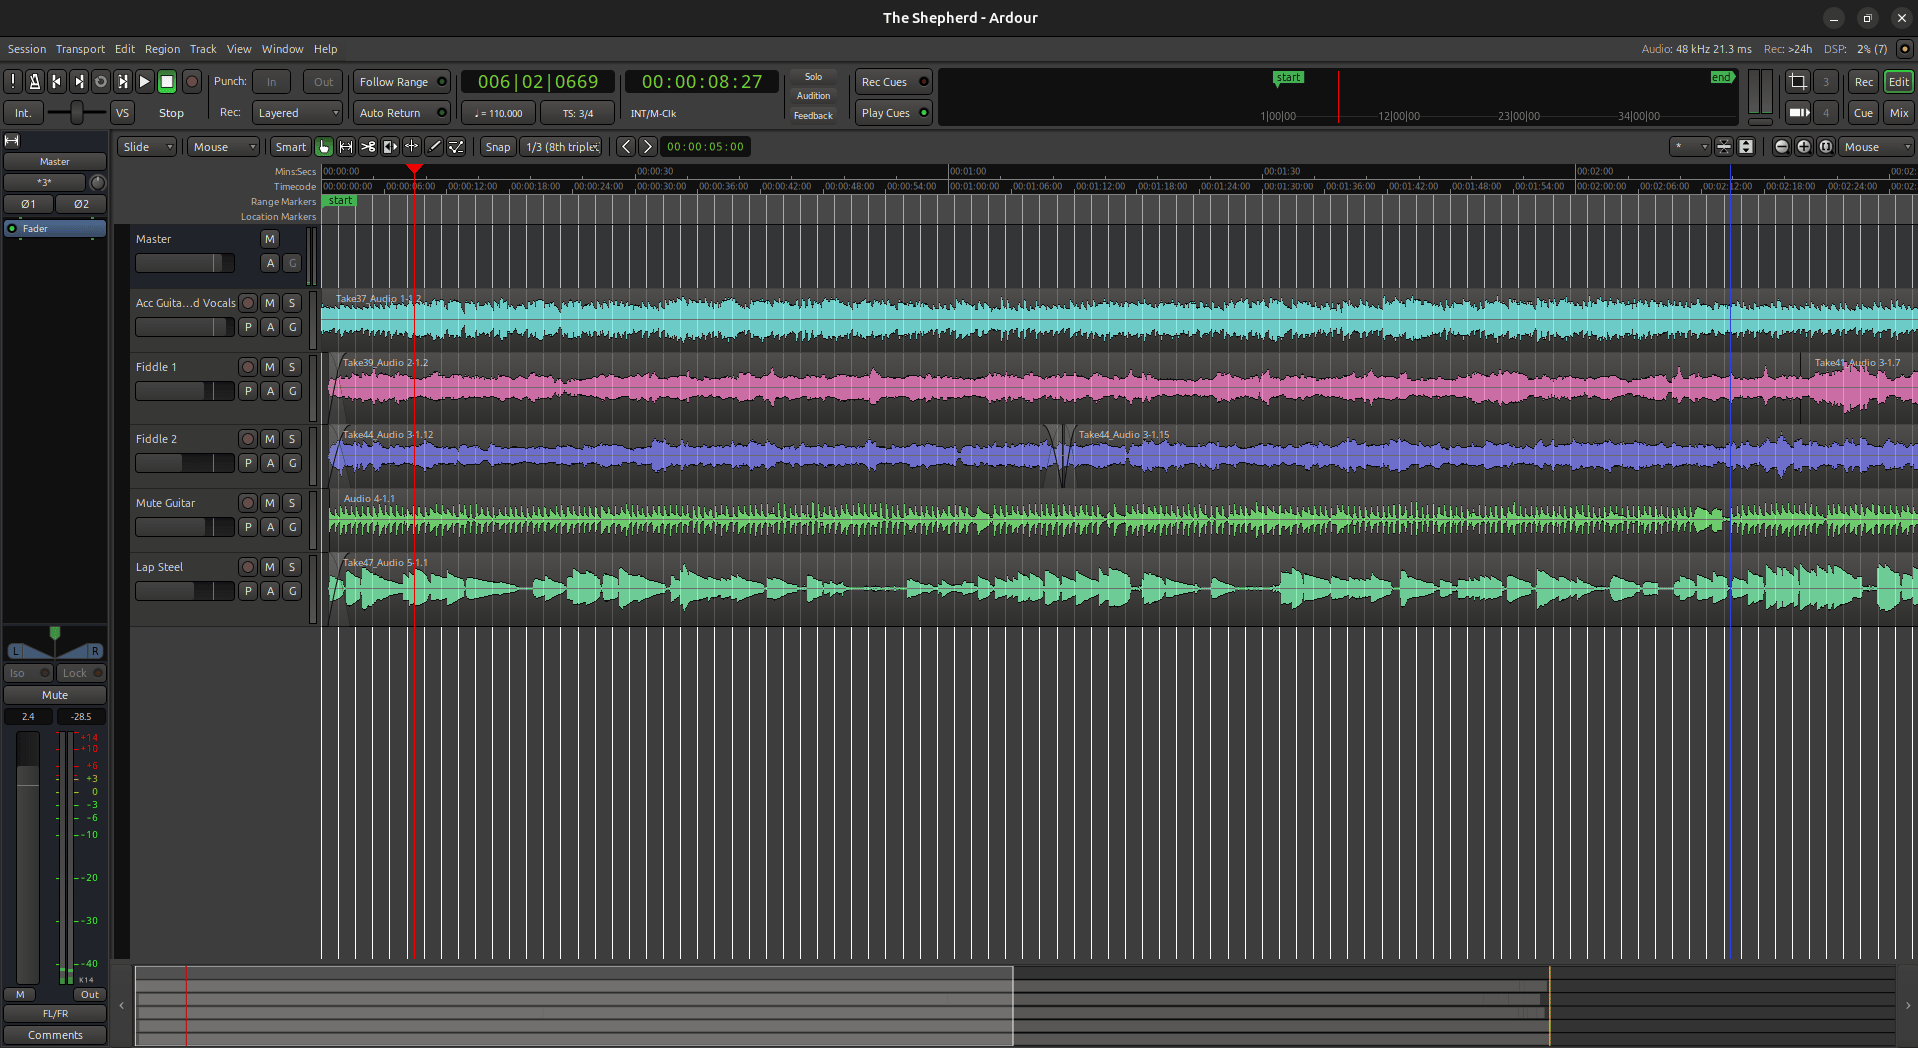Open the Transport menu
Image resolution: width=1918 pixels, height=1048 pixels.
point(80,49)
